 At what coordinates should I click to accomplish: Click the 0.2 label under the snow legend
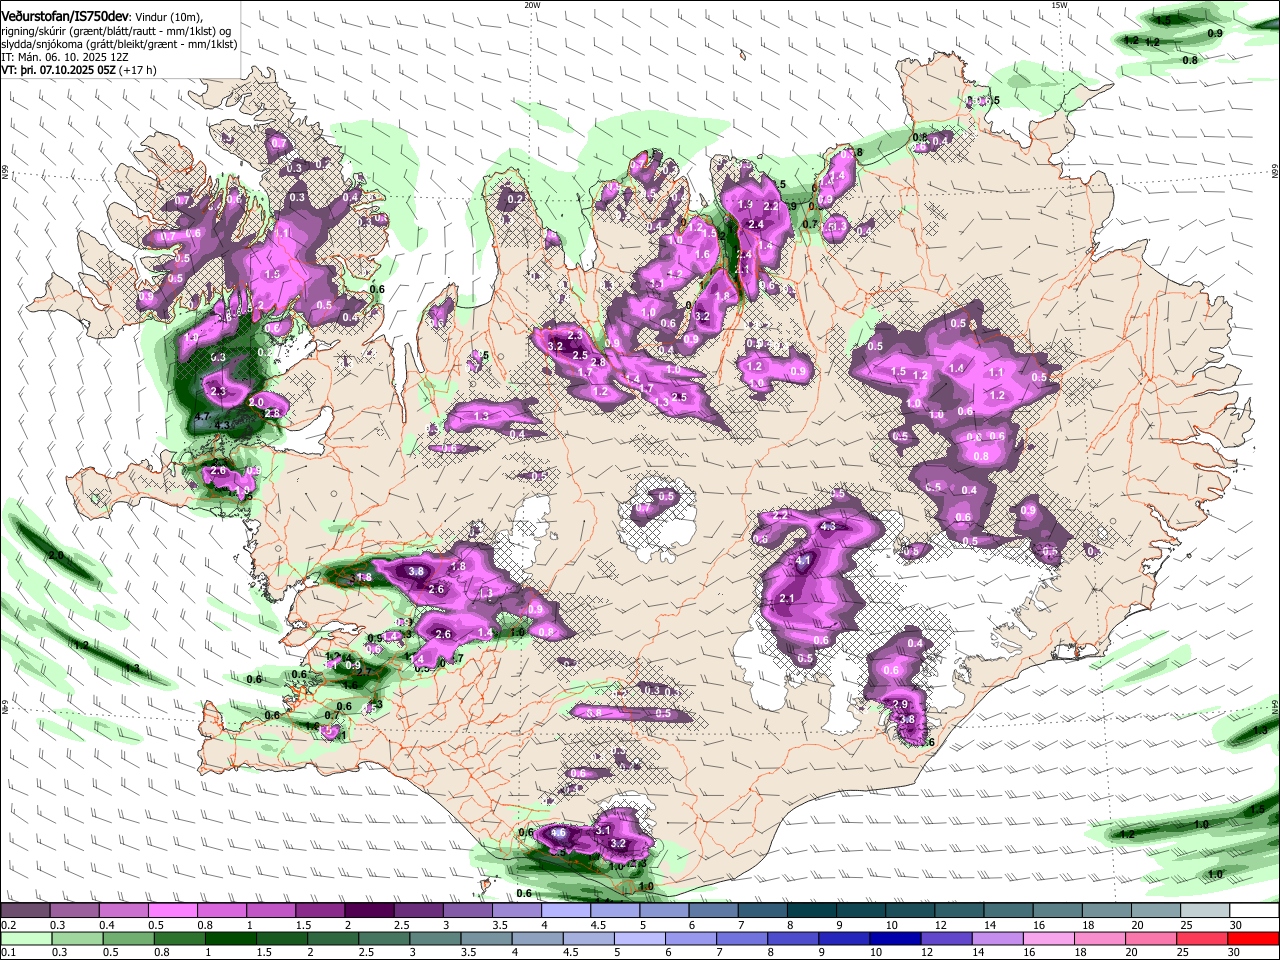click(9, 925)
